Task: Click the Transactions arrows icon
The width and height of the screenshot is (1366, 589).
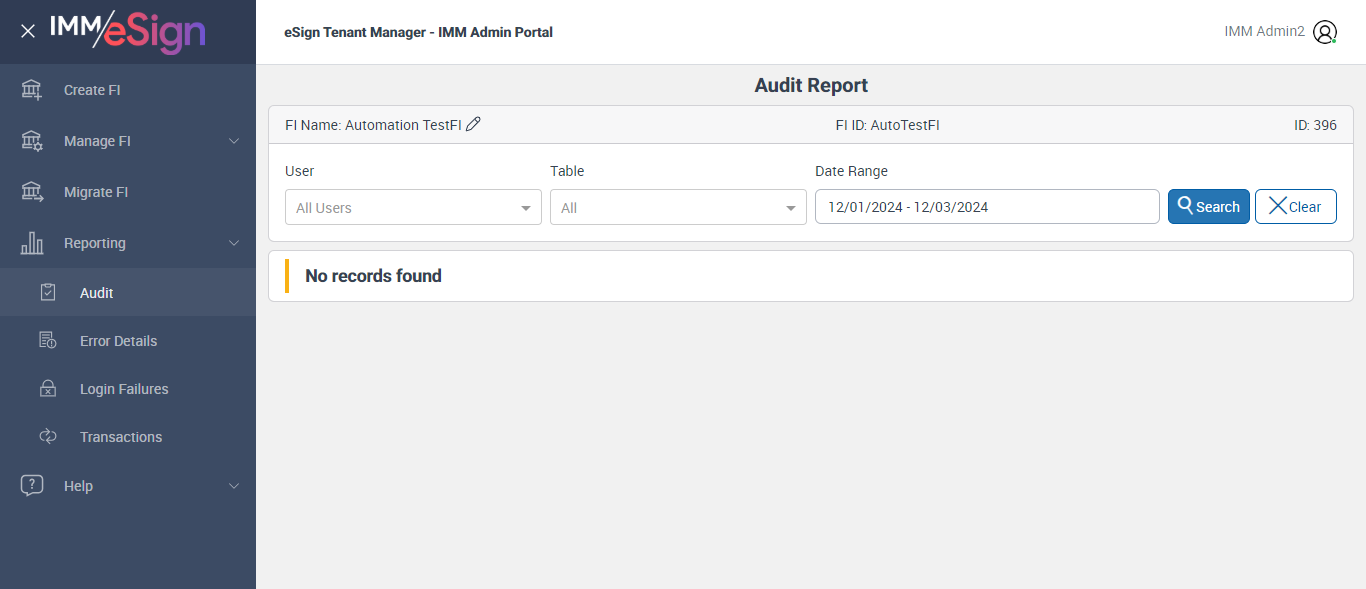Action: tap(47, 437)
